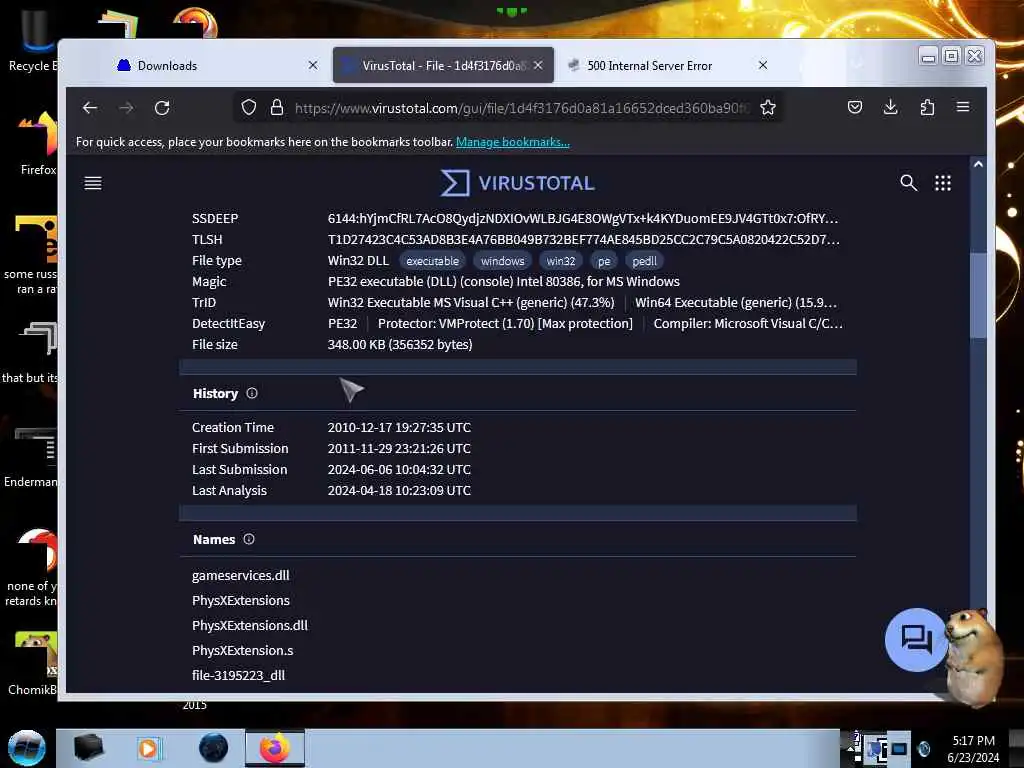The image size is (1024, 768).
Task: Open the black box taskbar icon
Action: (x=88, y=748)
